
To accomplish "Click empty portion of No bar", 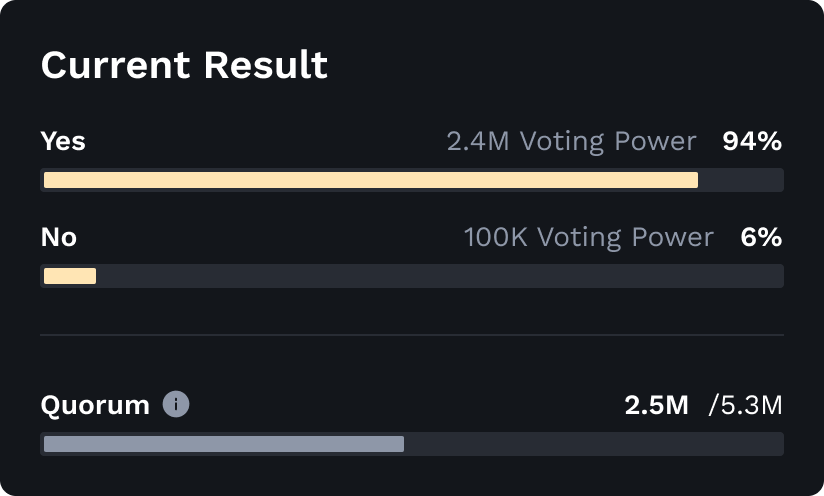I will point(439,276).
